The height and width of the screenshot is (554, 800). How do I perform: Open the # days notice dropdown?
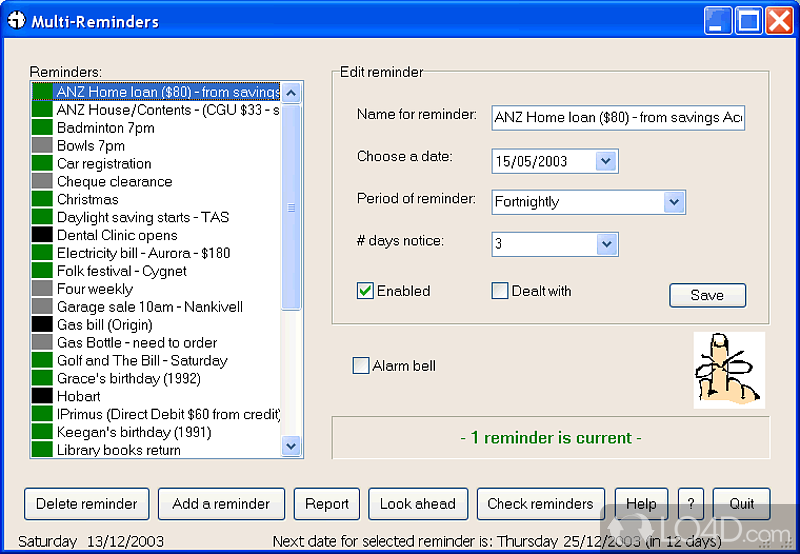coord(607,244)
